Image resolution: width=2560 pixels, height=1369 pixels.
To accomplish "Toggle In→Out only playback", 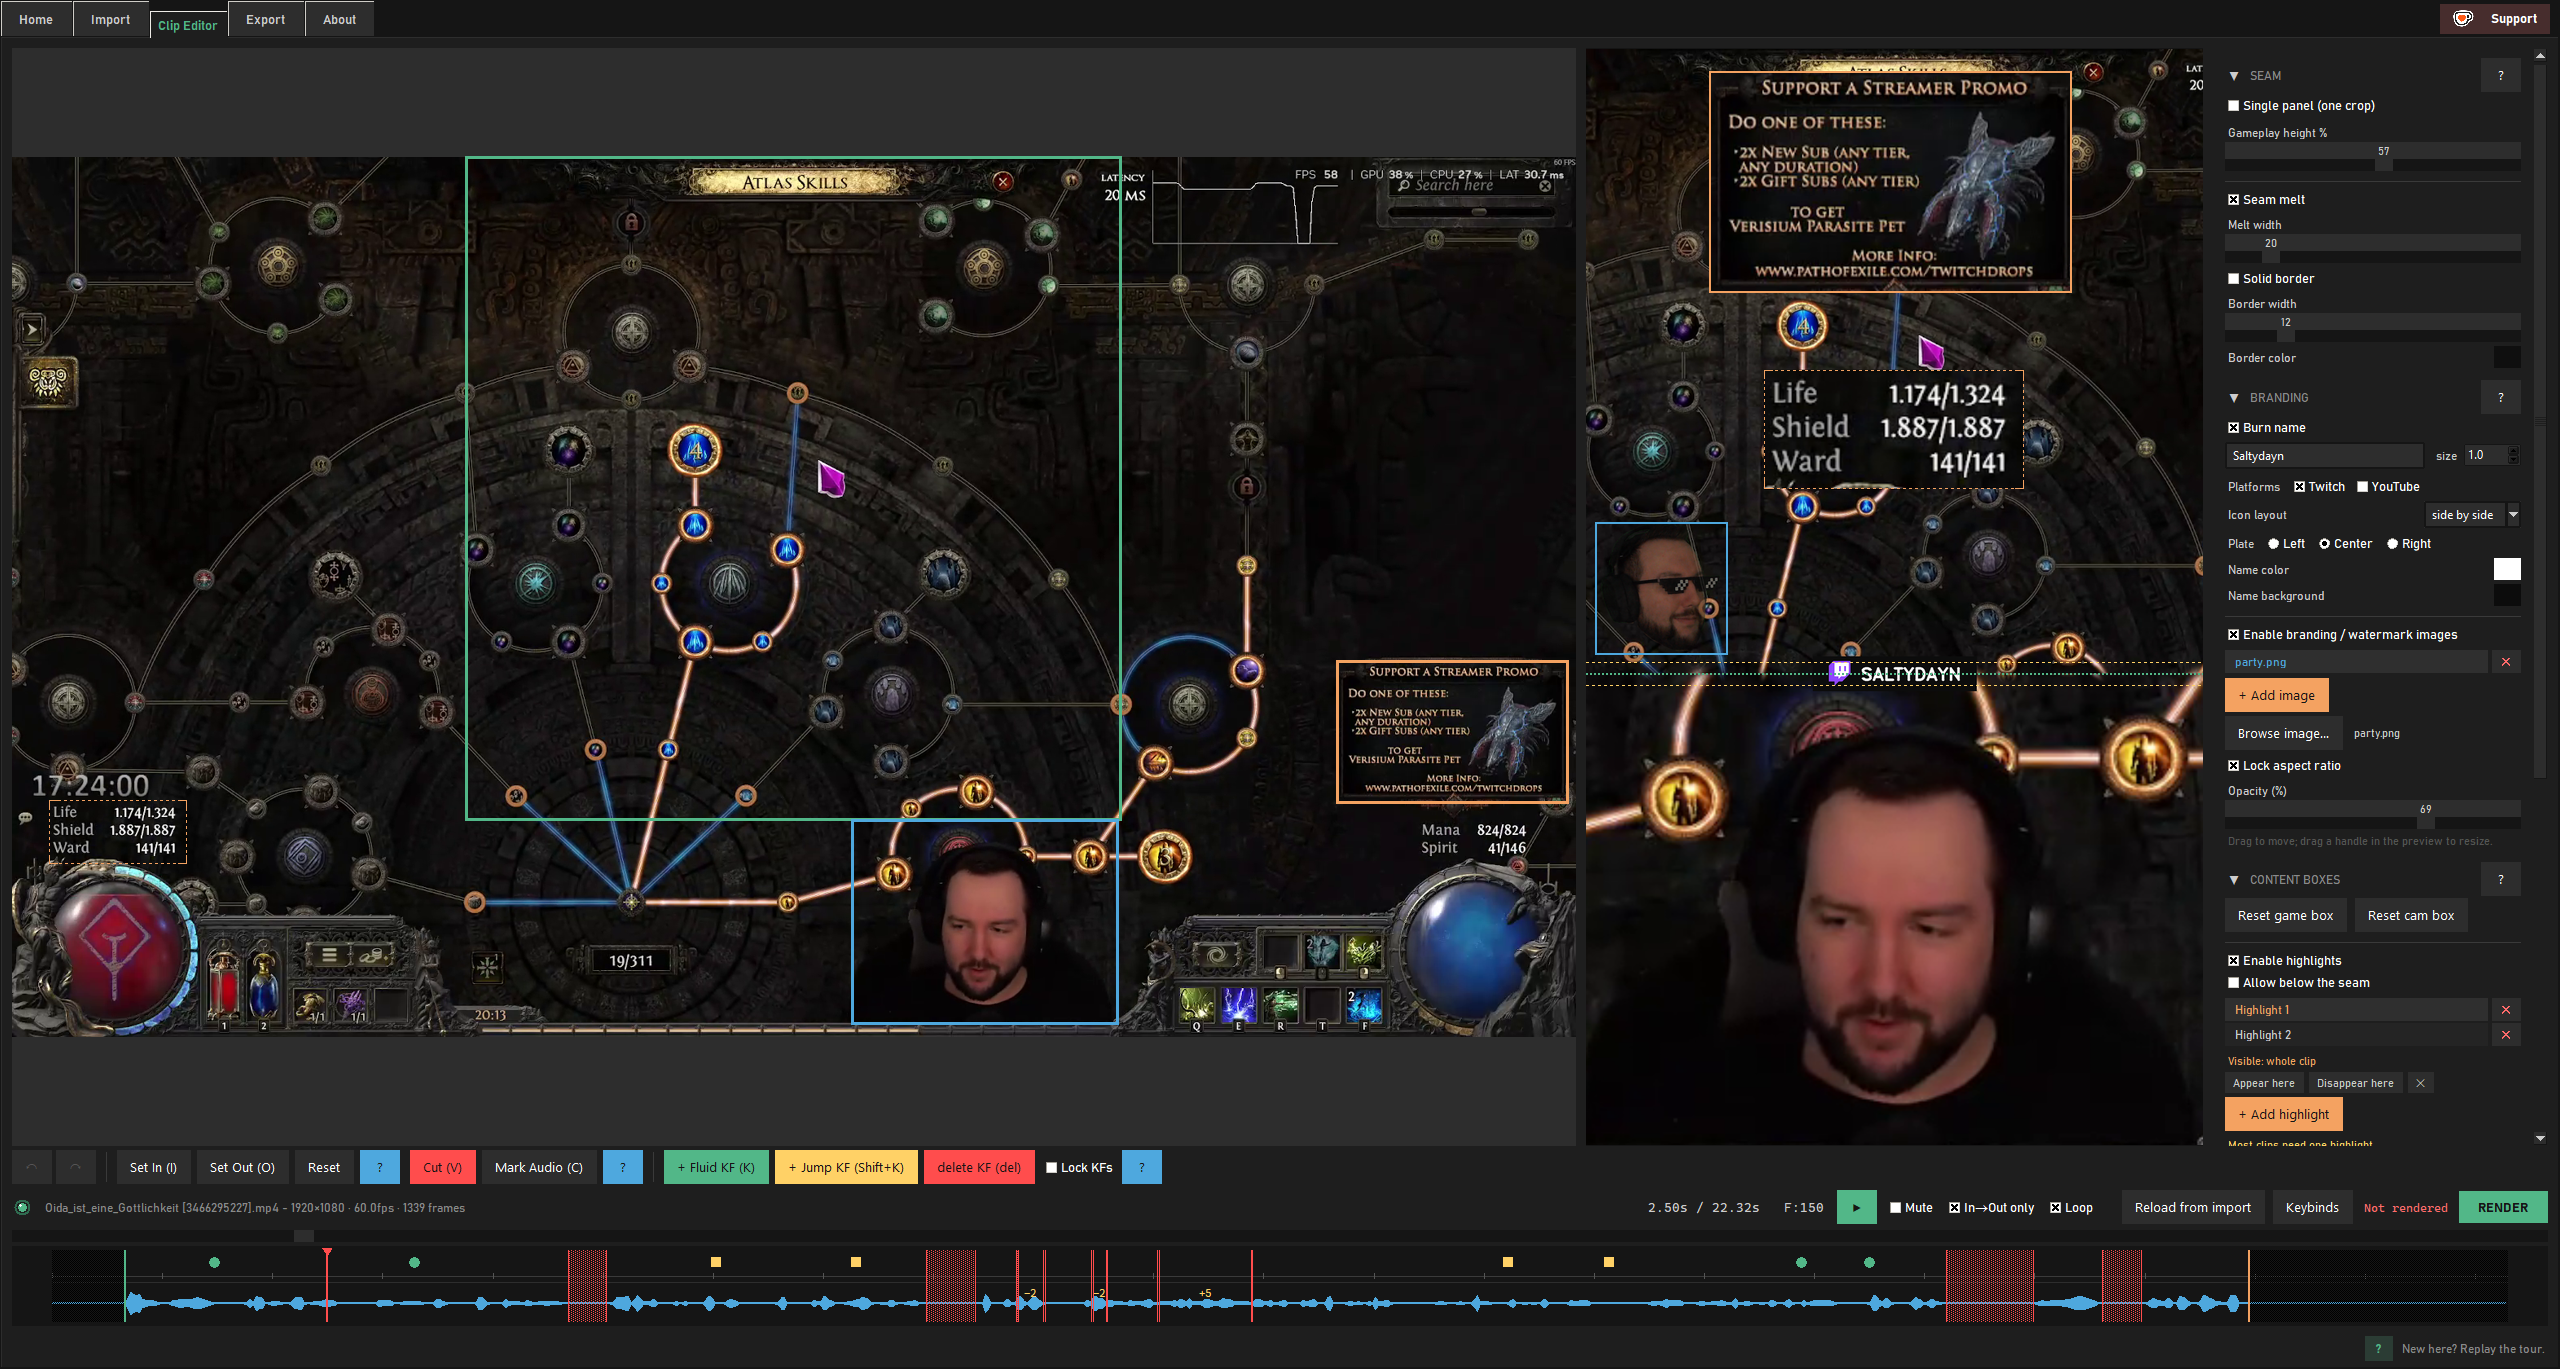I will click(1955, 1208).
